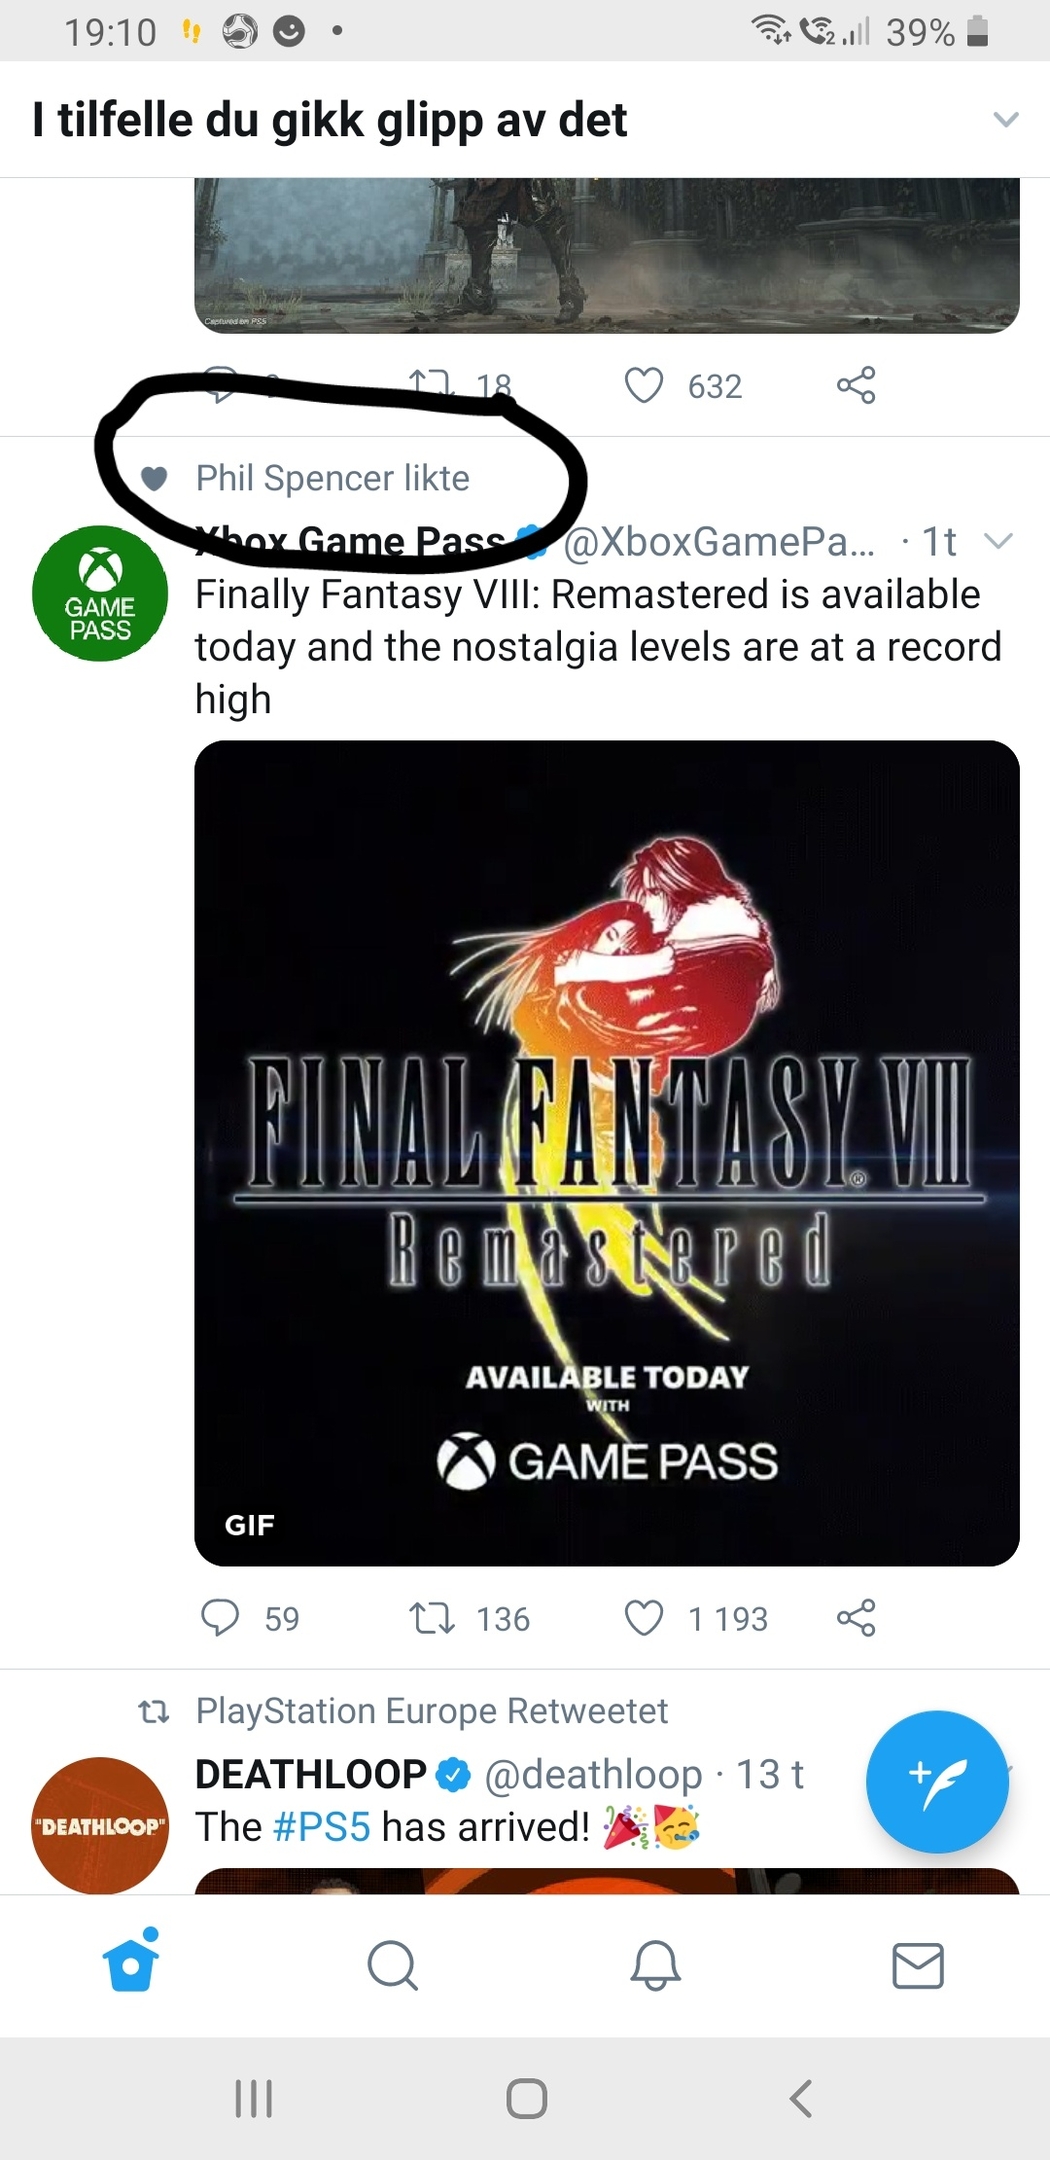Tap the Android back navigation button
The image size is (1050, 2160).
(800, 2098)
